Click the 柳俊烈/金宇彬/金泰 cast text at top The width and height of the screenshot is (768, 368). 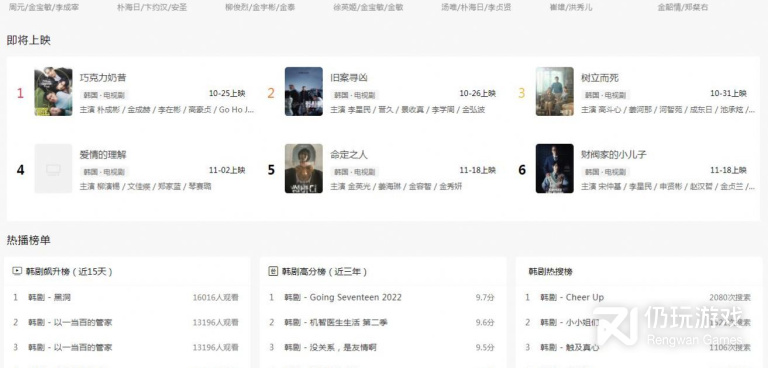click(260, 7)
